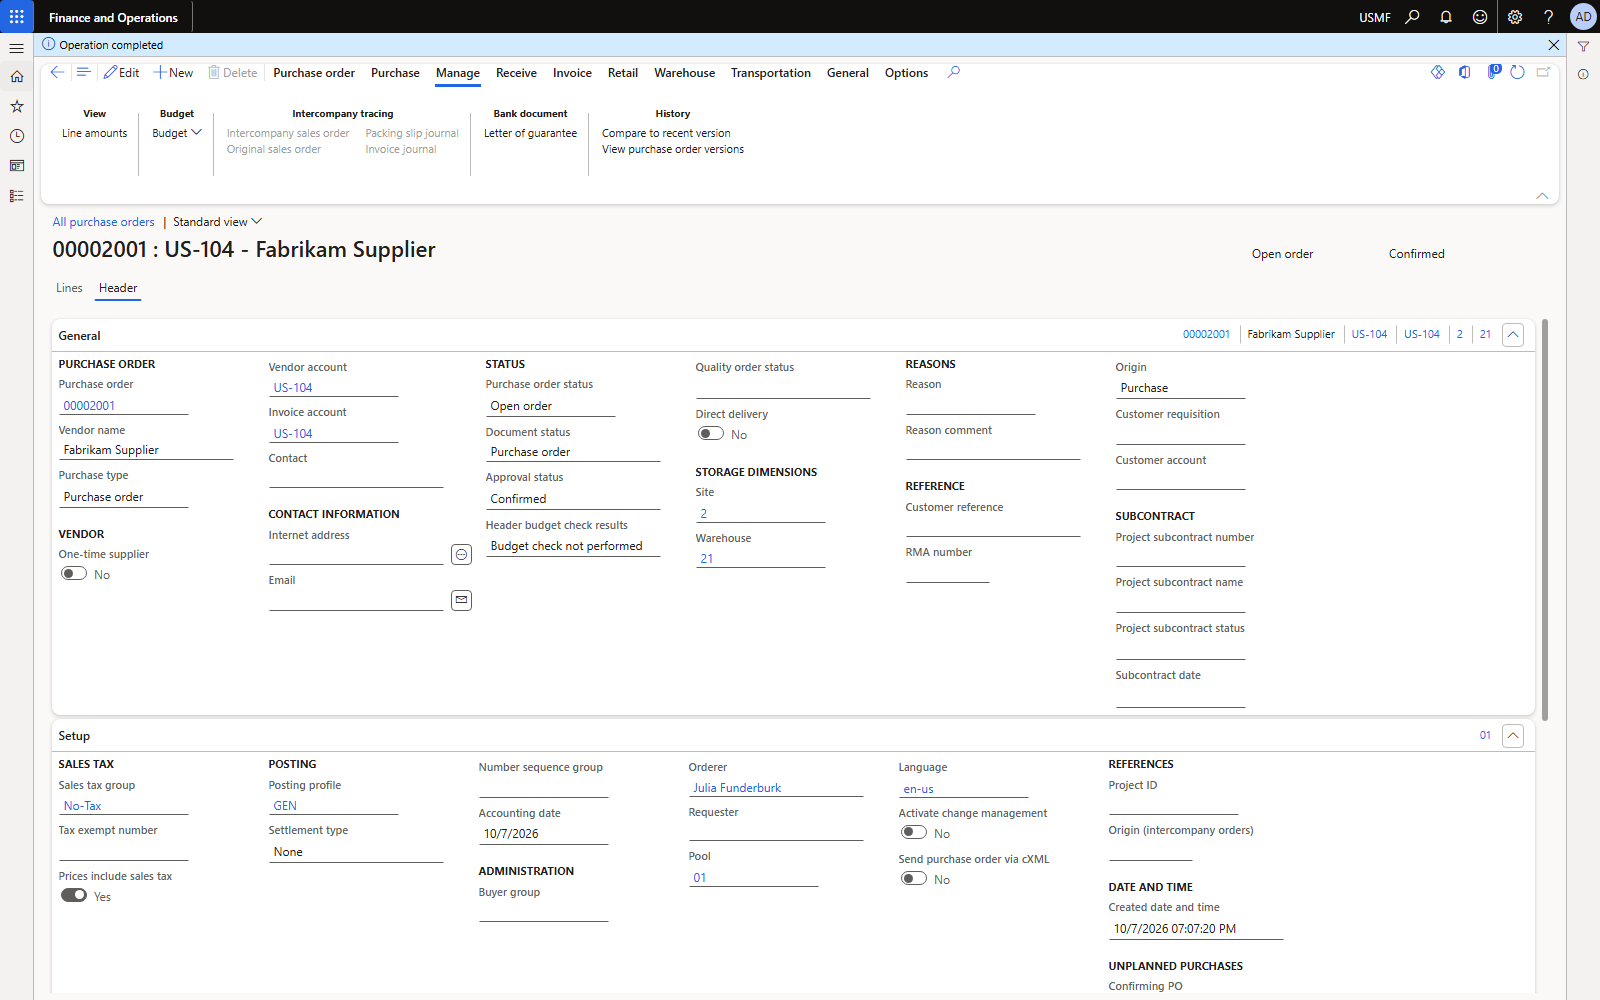This screenshot has width=1600, height=1000.
Task: Toggle the Direct delivery switch
Action: pyautogui.click(x=711, y=434)
